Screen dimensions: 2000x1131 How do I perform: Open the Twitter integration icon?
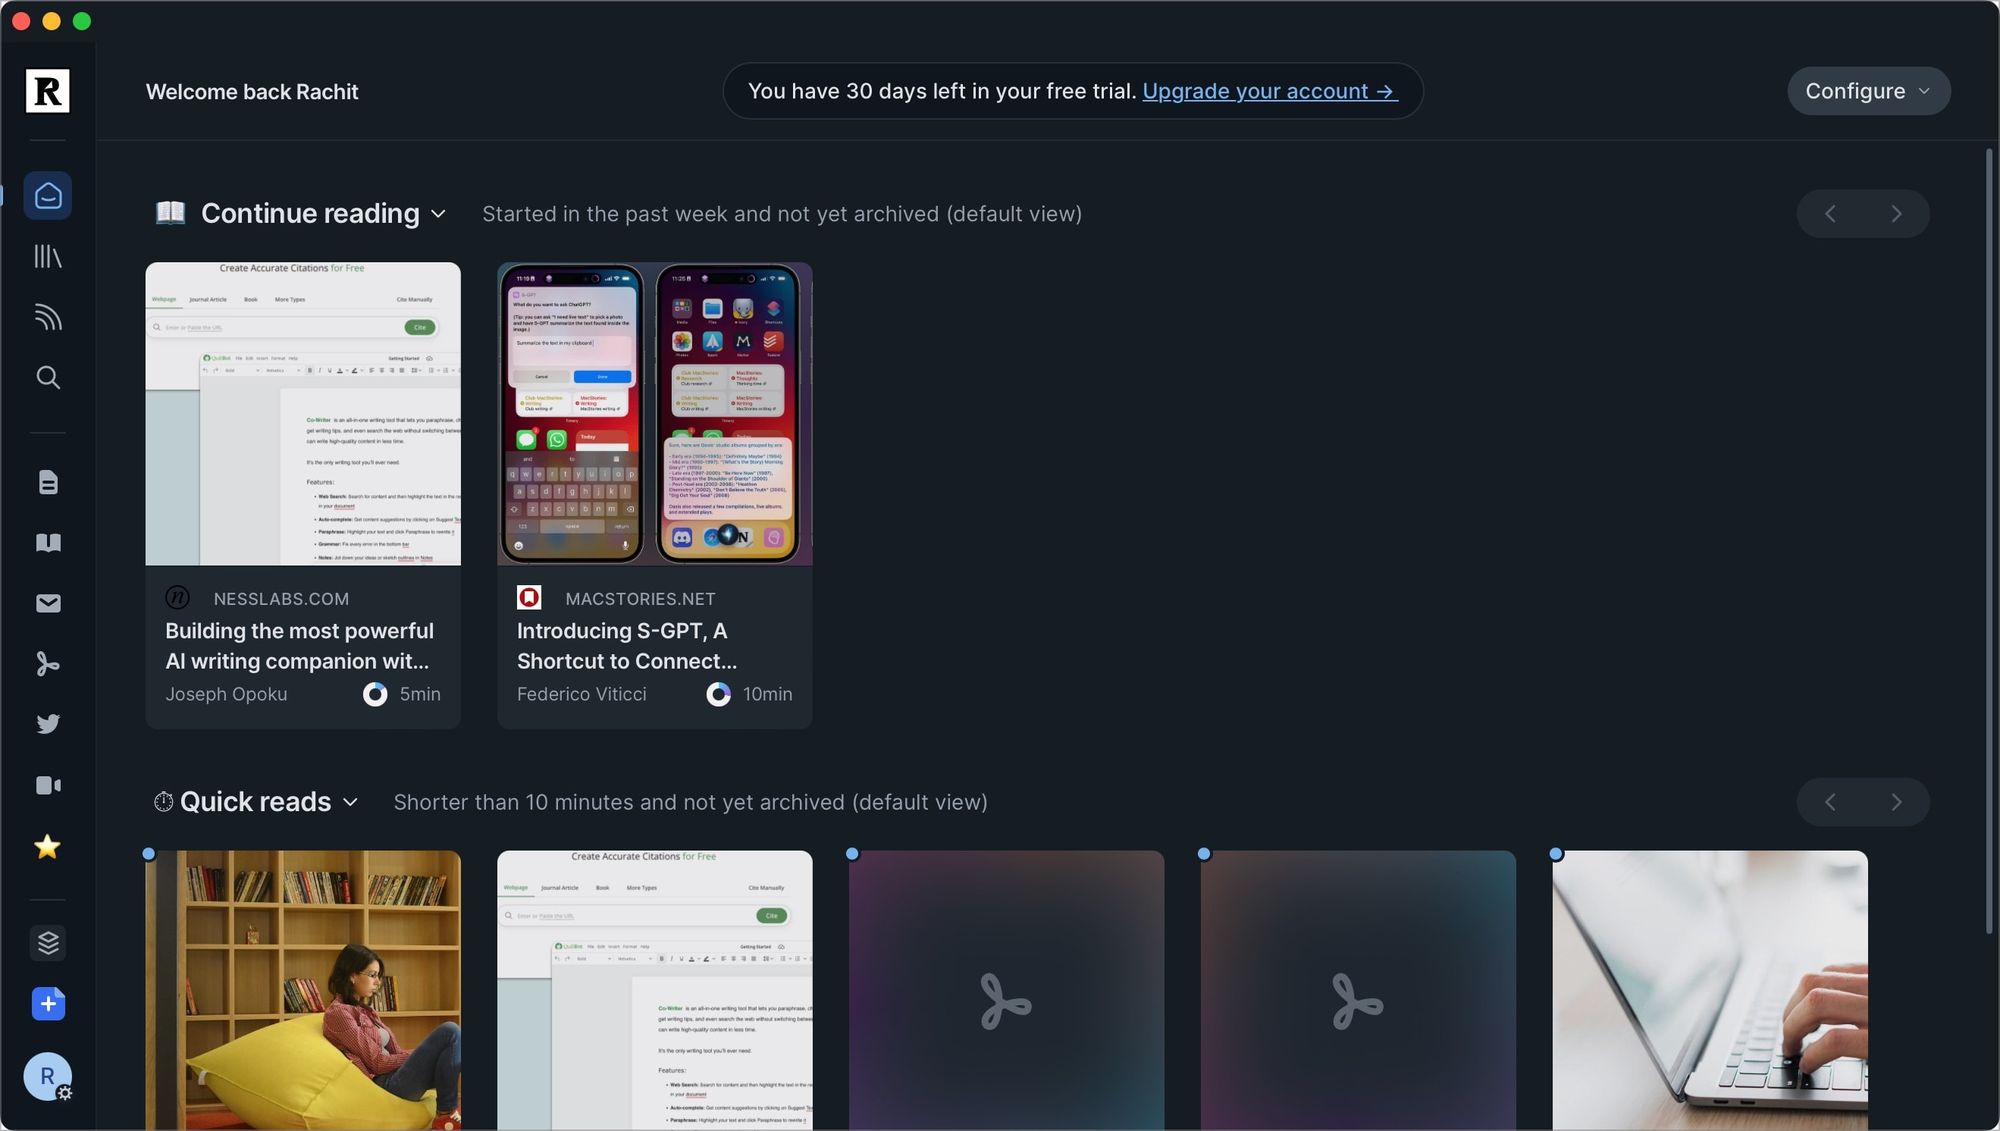coord(47,724)
